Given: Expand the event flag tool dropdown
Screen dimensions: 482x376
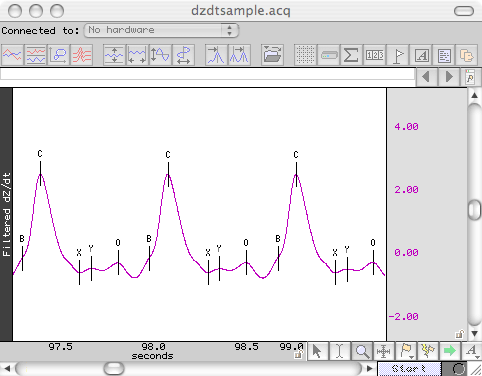Looking at the screenshot, I should [406, 351].
